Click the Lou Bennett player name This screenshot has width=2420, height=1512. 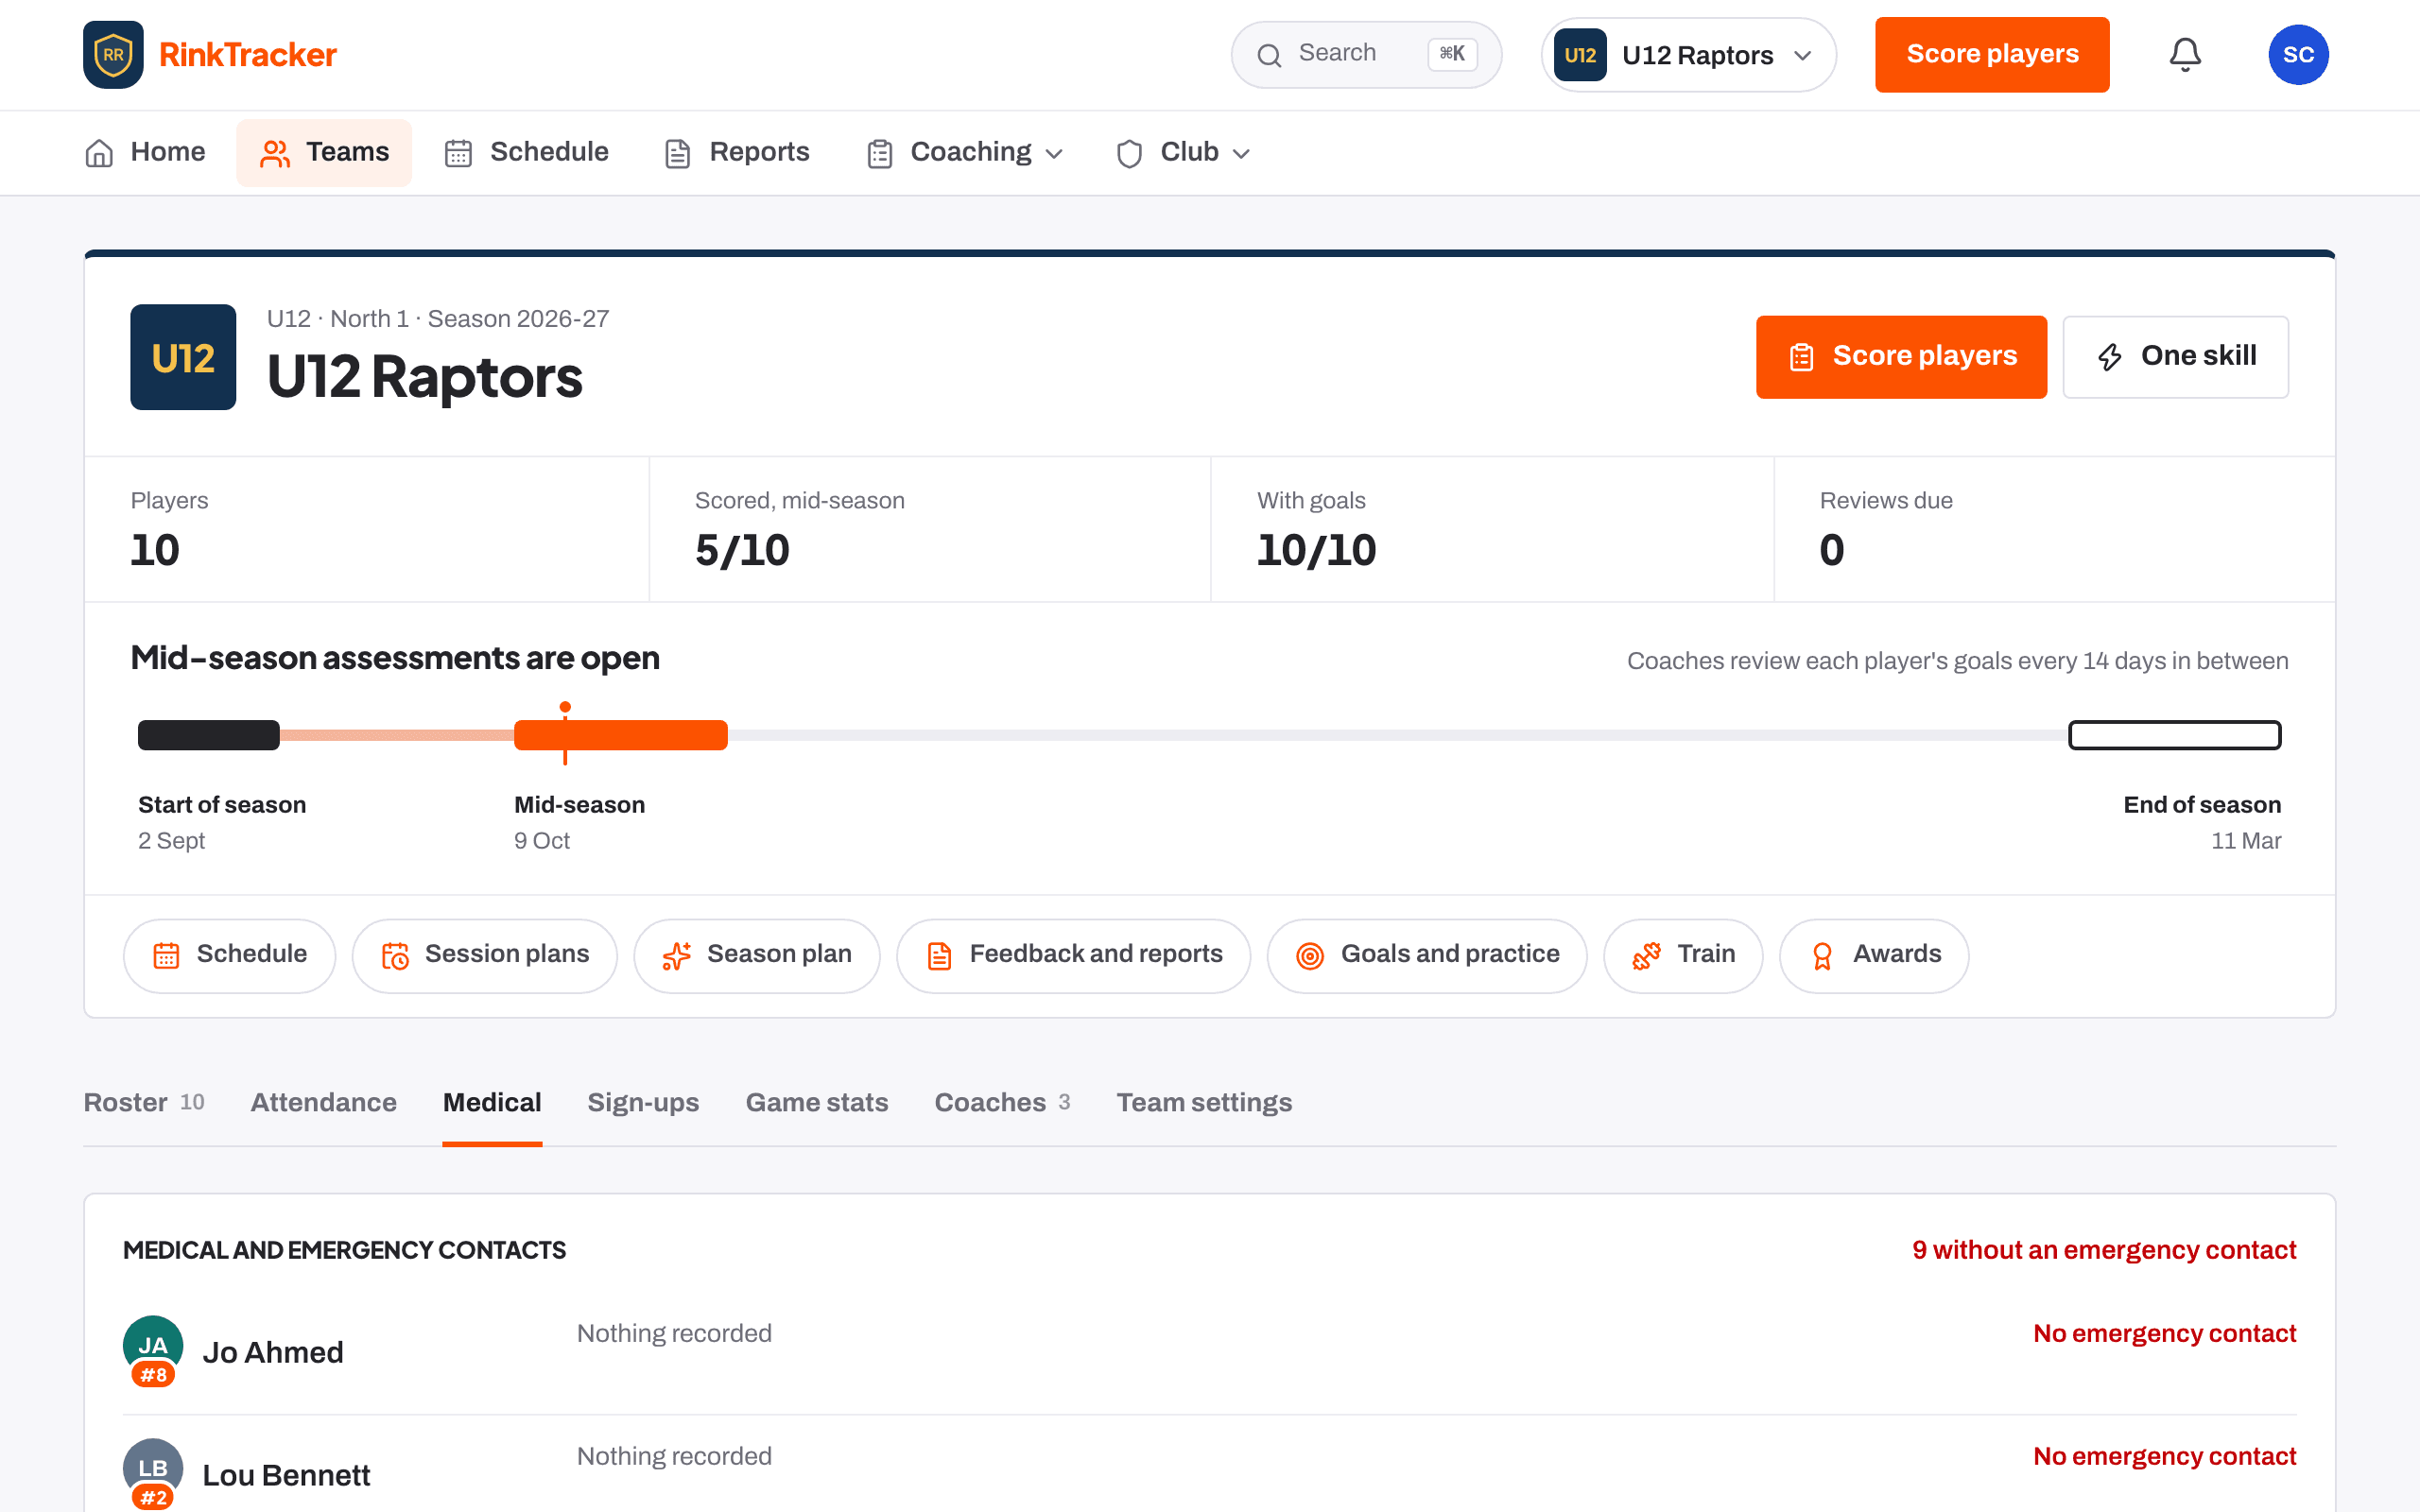[286, 1475]
